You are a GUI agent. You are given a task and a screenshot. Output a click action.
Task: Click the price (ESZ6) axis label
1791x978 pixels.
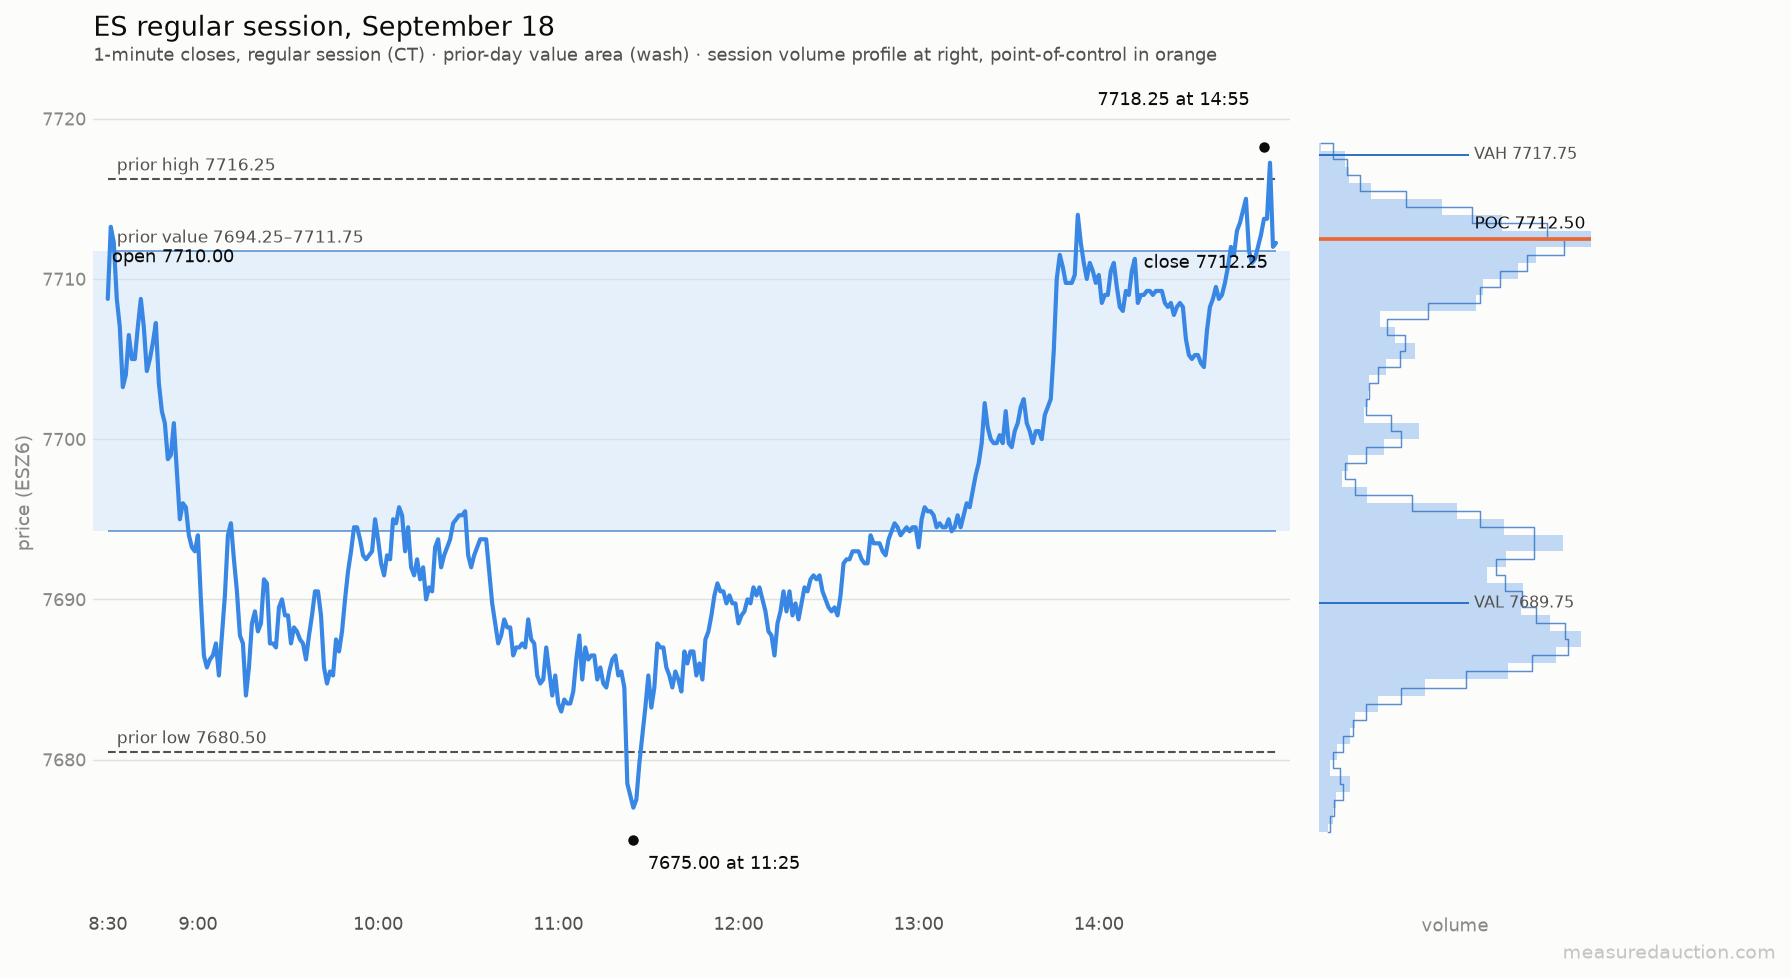click(24, 492)
